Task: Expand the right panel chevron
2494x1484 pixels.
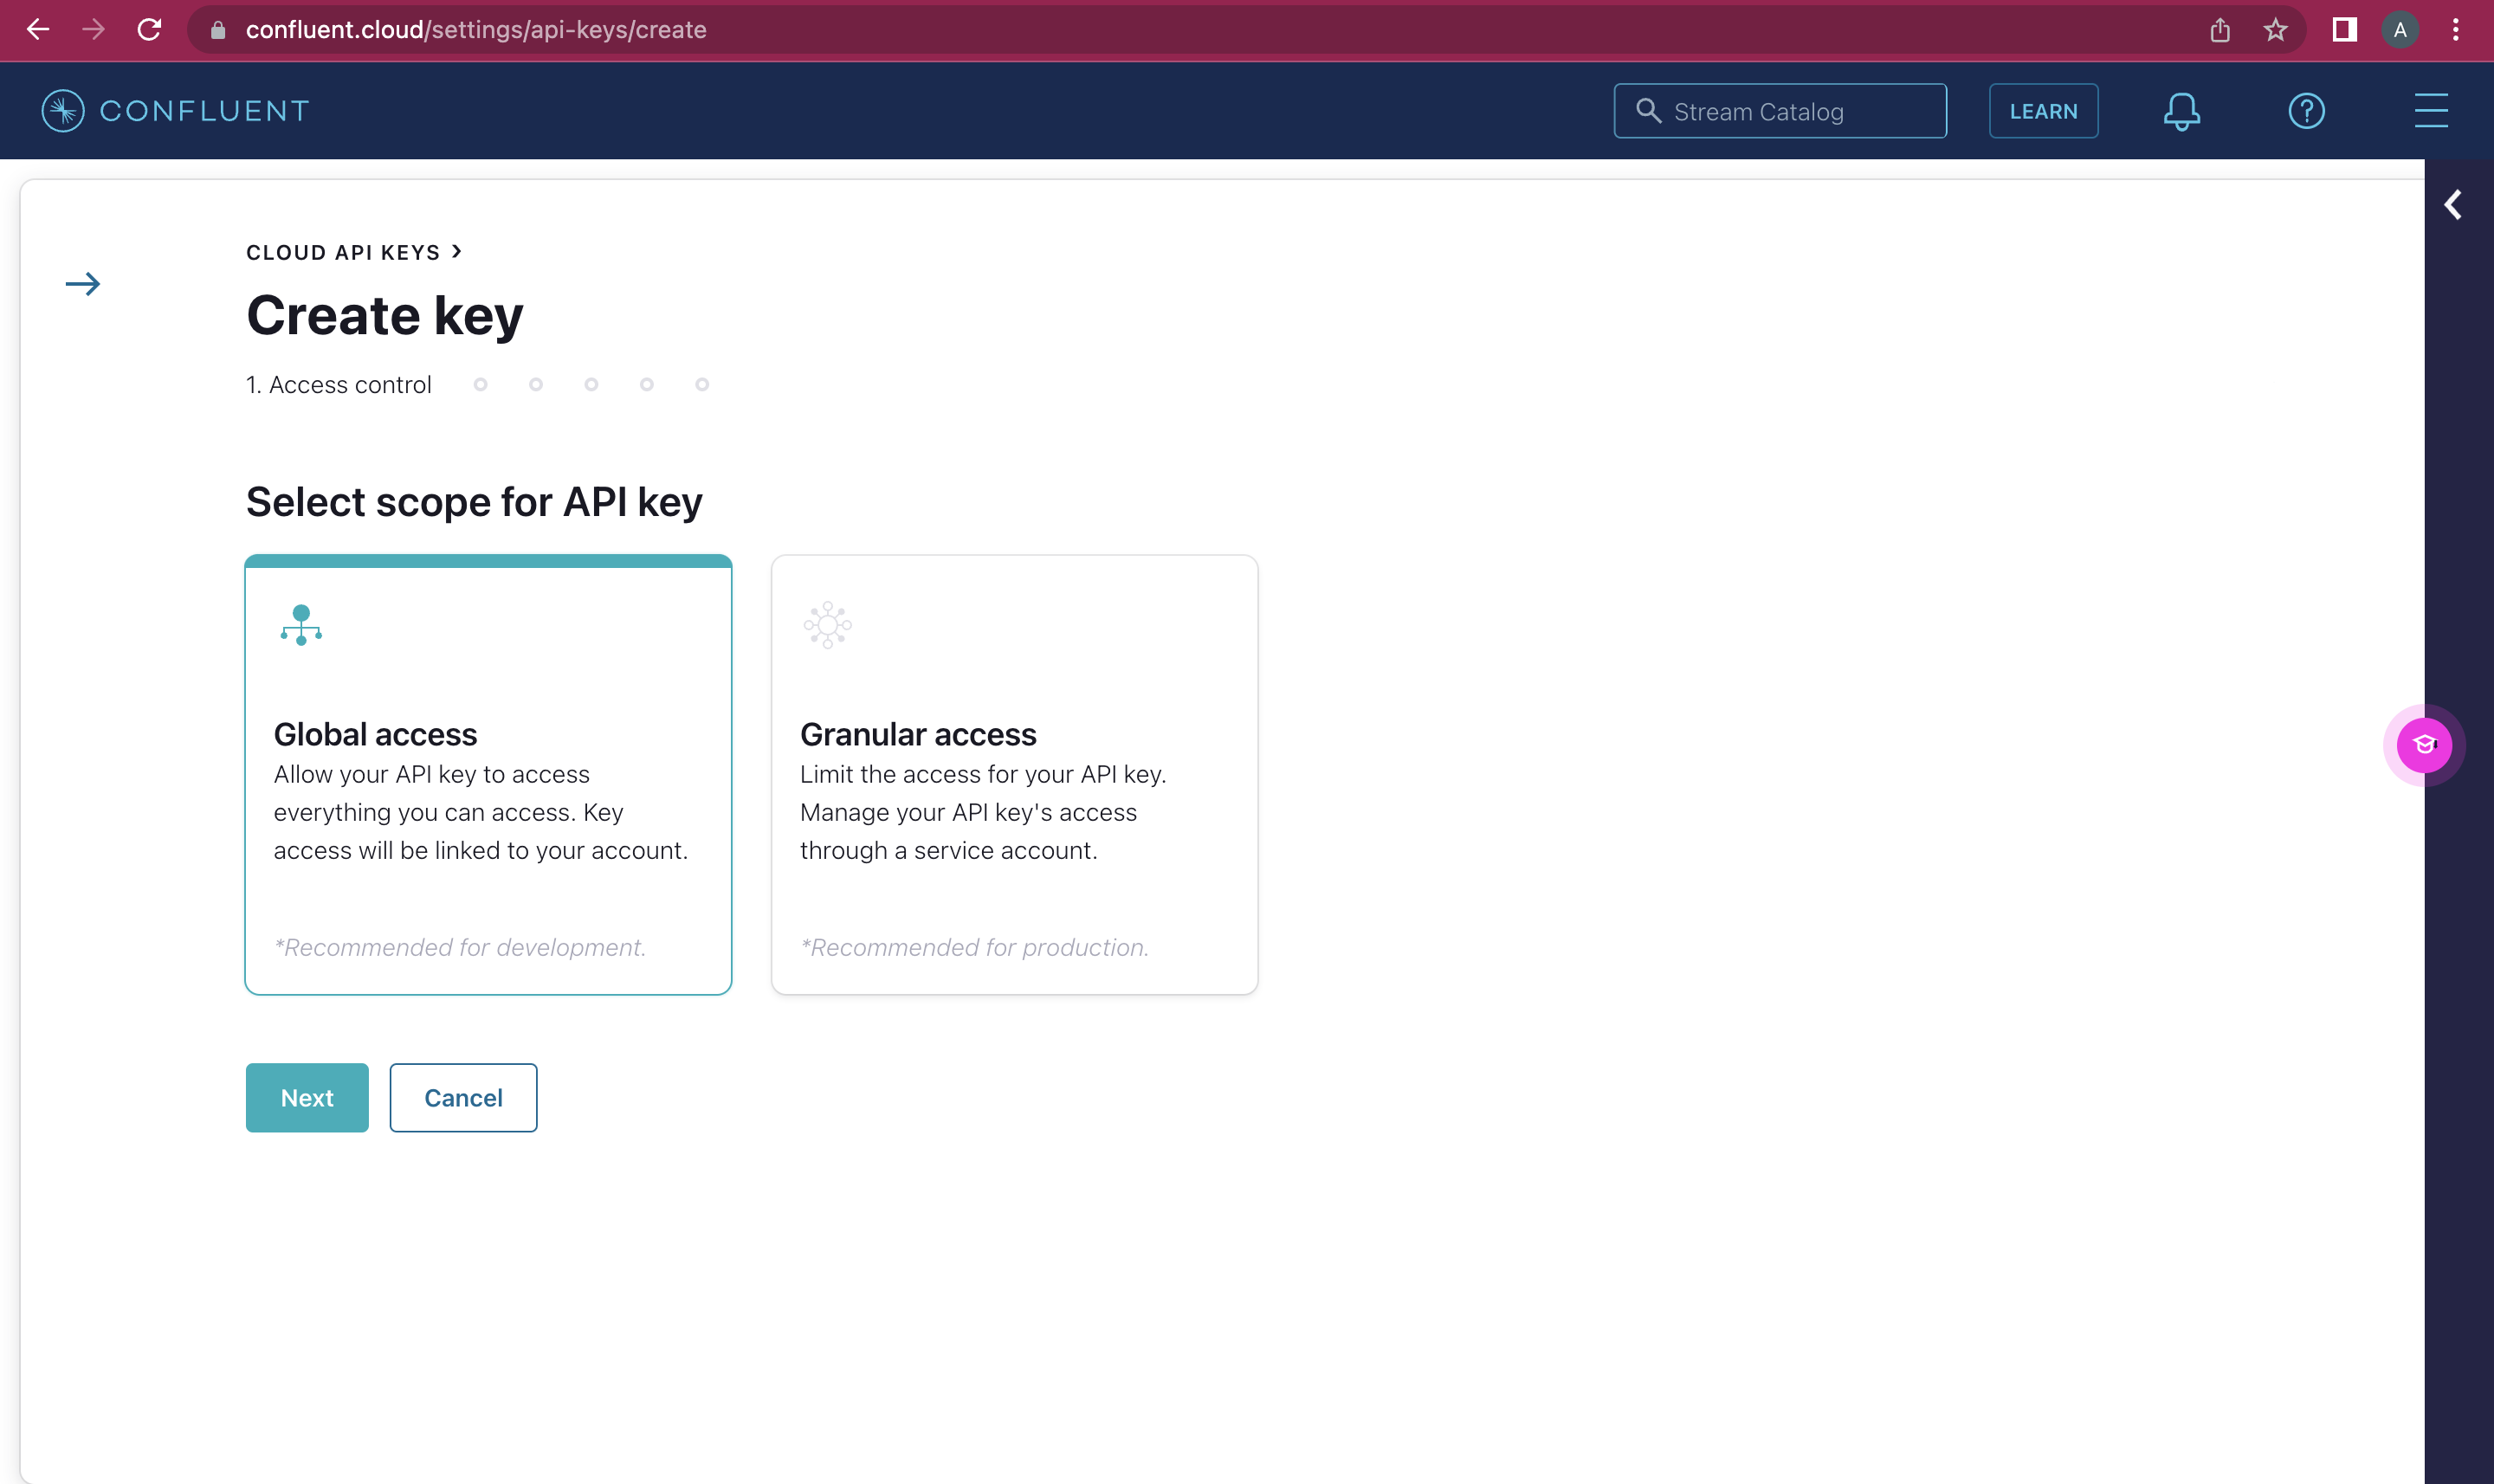Action: (2453, 205)
